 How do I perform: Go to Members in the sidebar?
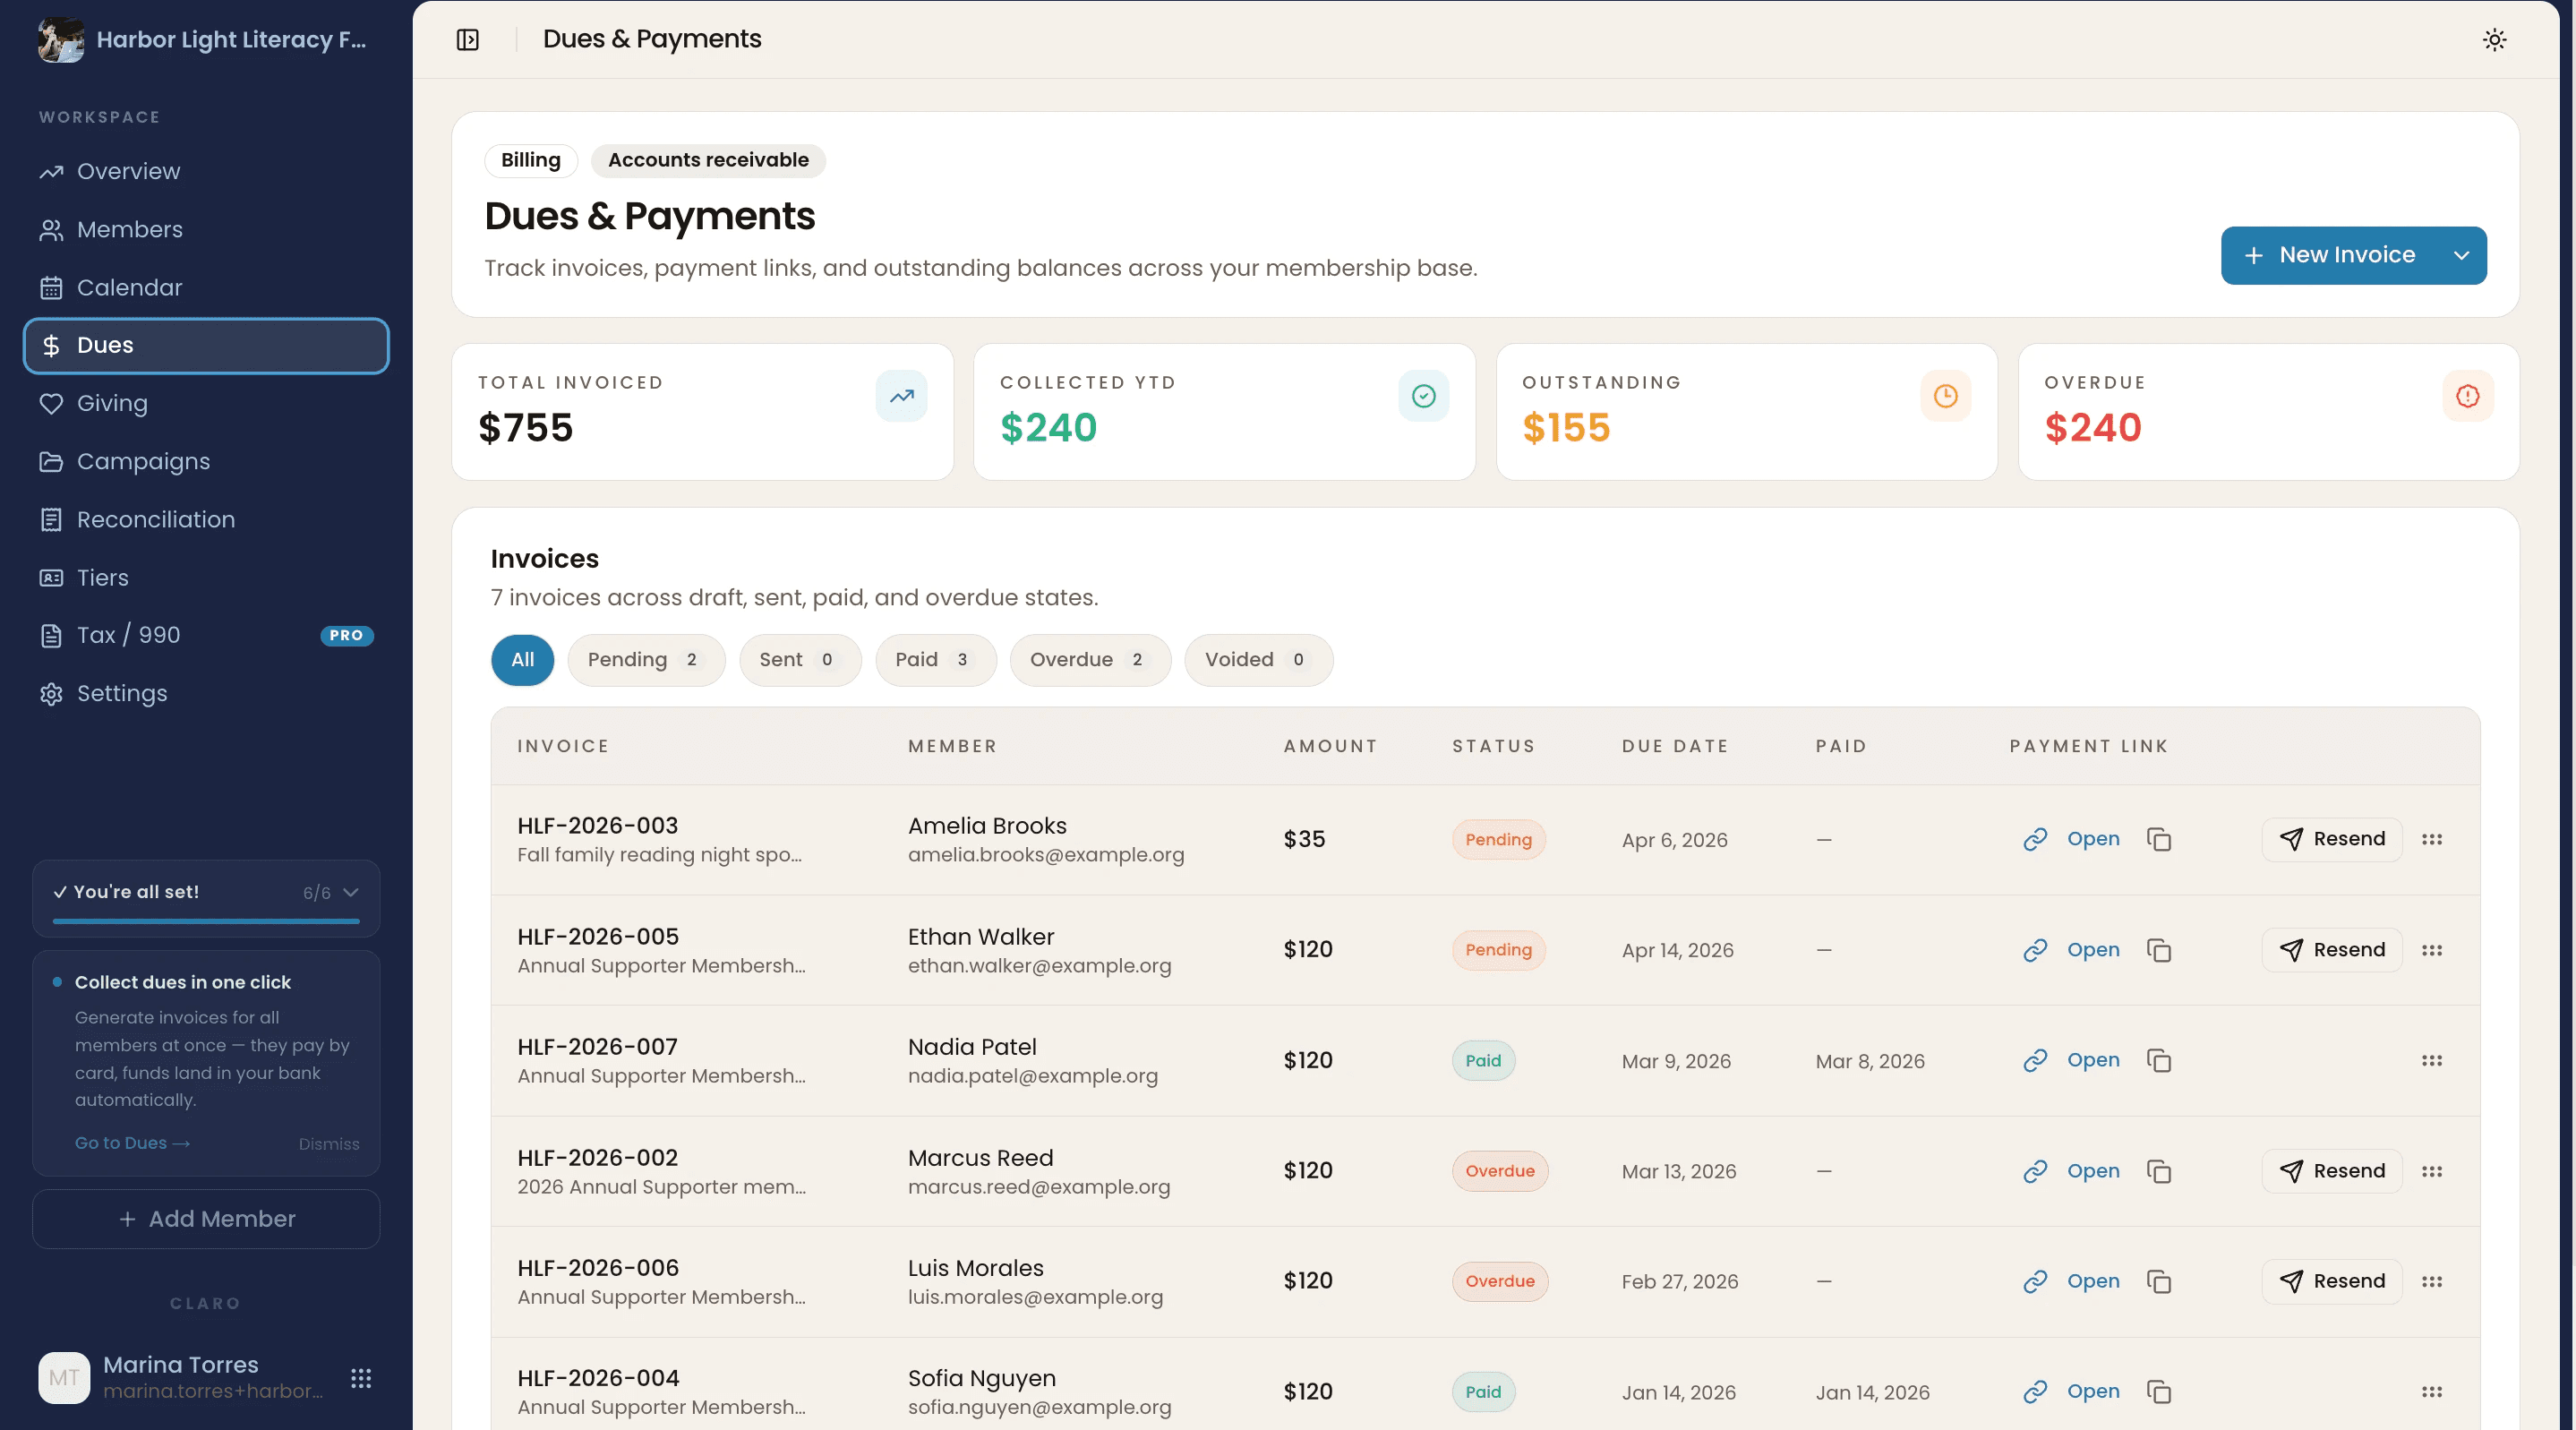point(206,229)
